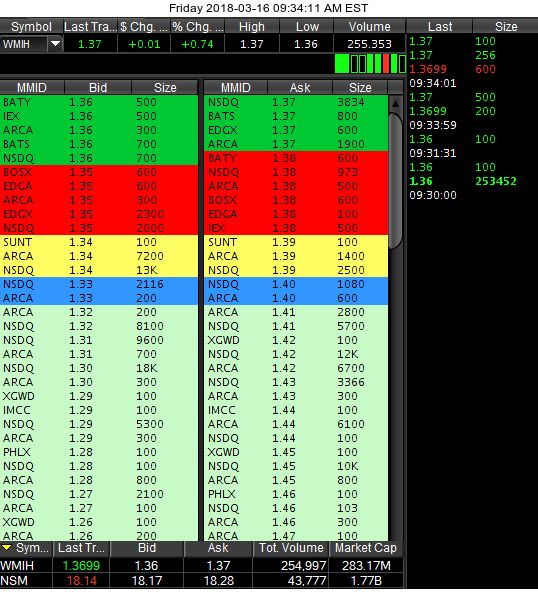Click the Volume column header
The image size is (538, 592).
point(370,27)
